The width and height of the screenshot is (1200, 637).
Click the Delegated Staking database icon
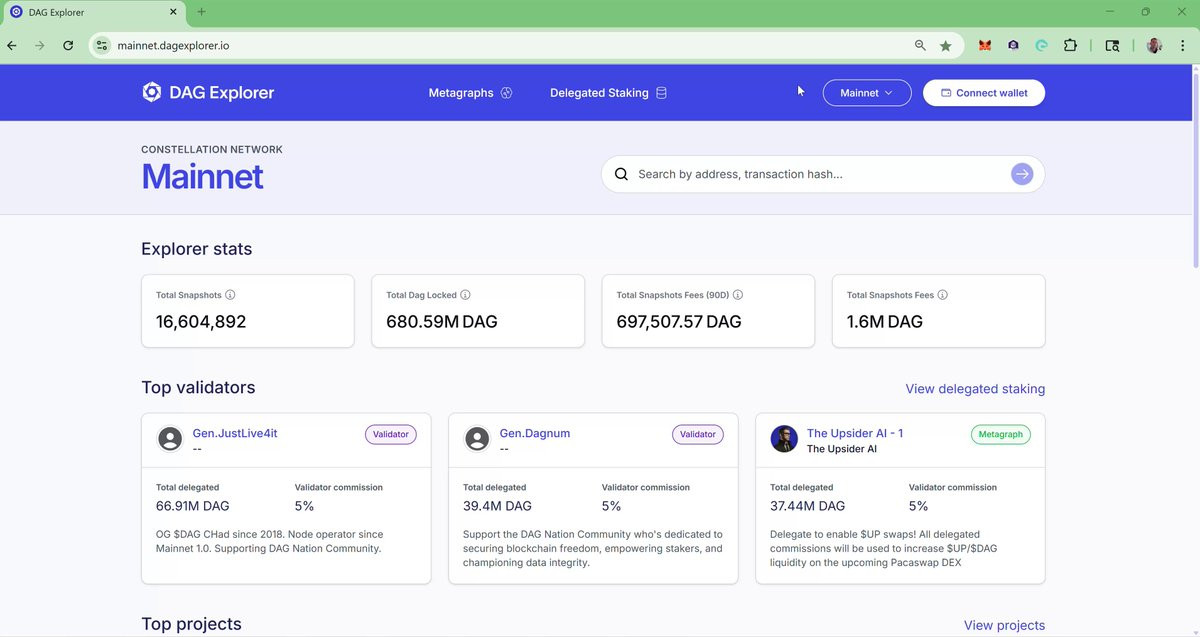[x=660, y=93]
